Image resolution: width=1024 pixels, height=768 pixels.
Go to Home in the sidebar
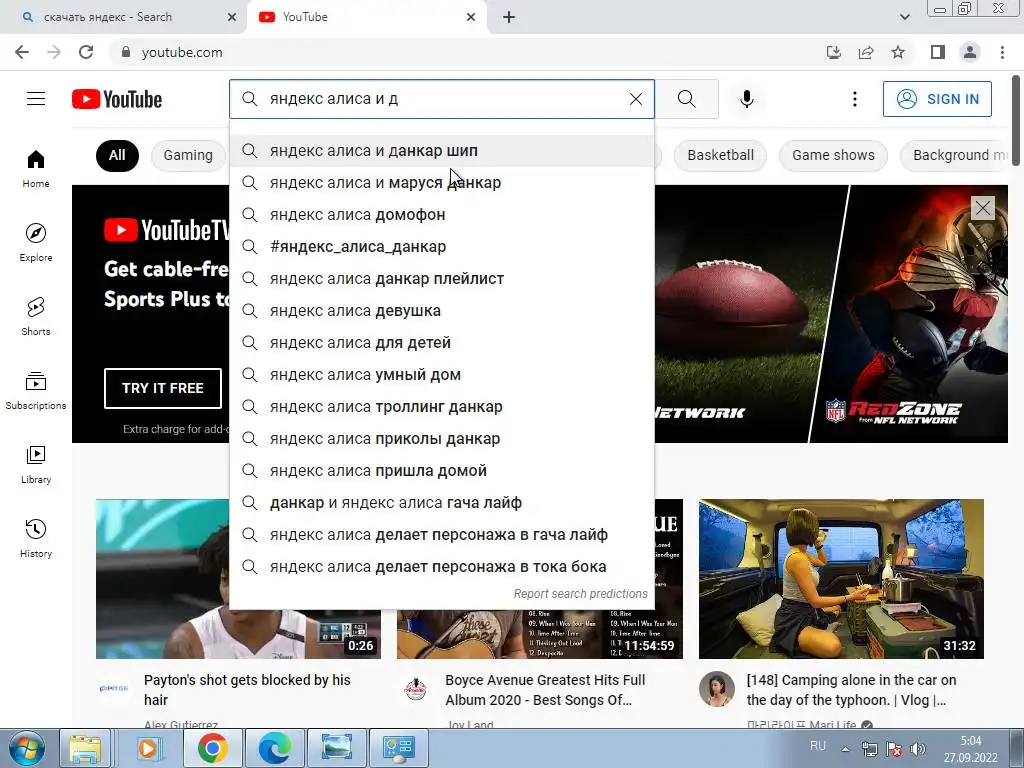click(x=36, y=168)
